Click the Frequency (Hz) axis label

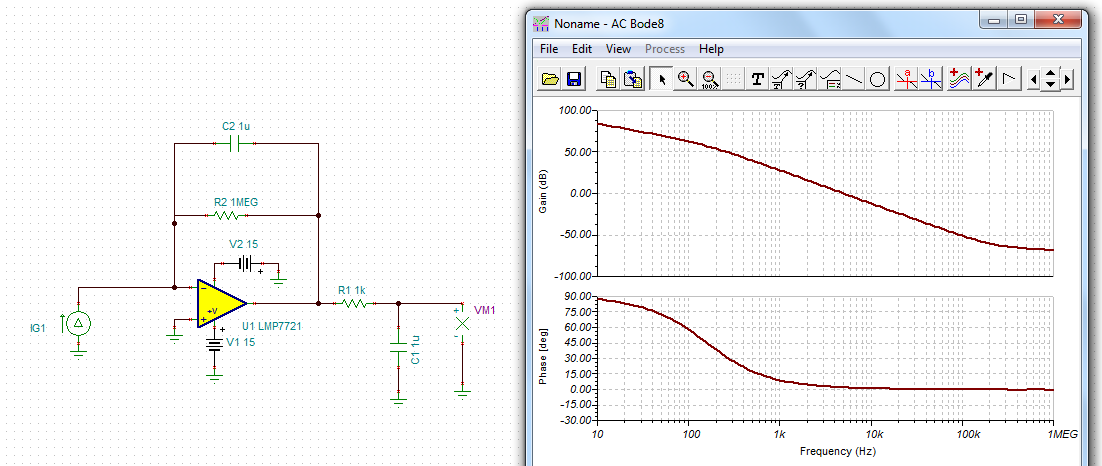point(838,451)
